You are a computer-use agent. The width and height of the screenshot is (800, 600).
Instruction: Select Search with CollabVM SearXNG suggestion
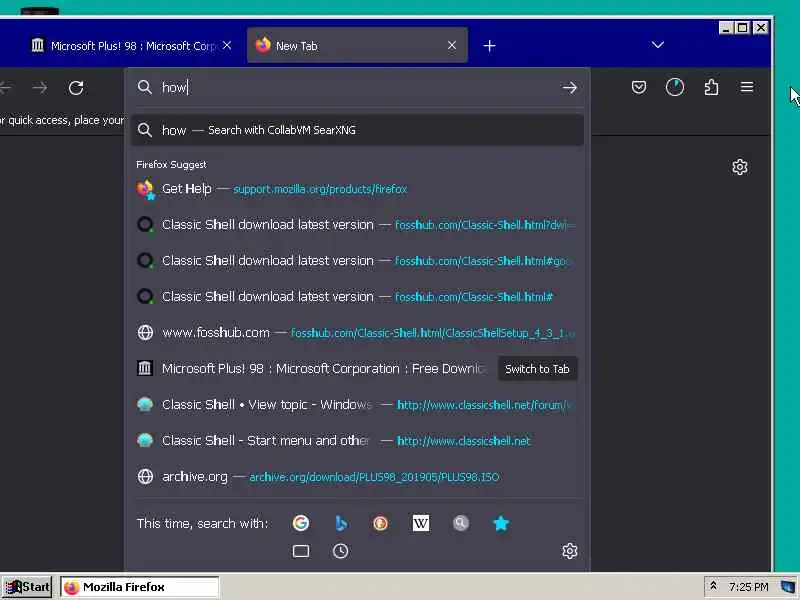click(x=357, y=130)
